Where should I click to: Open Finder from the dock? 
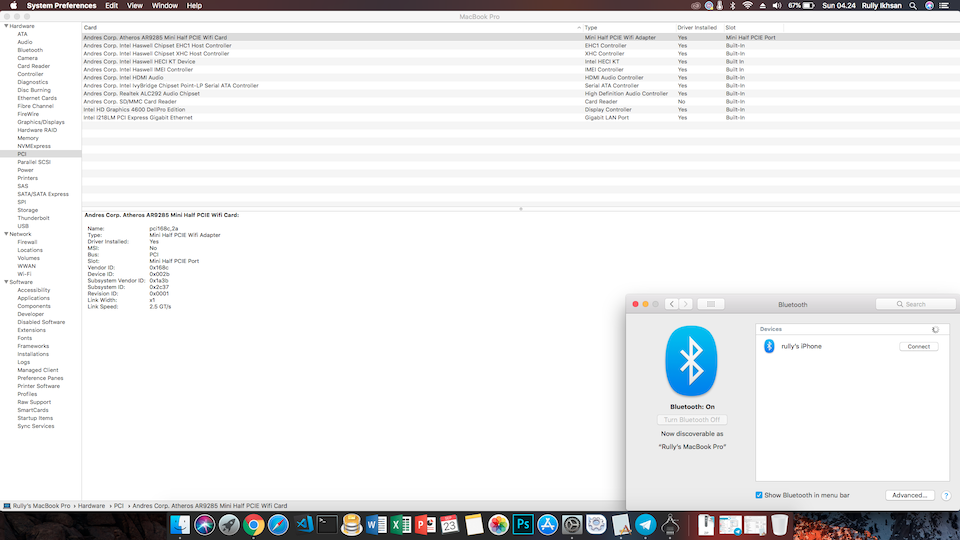[x=180, y=525]
